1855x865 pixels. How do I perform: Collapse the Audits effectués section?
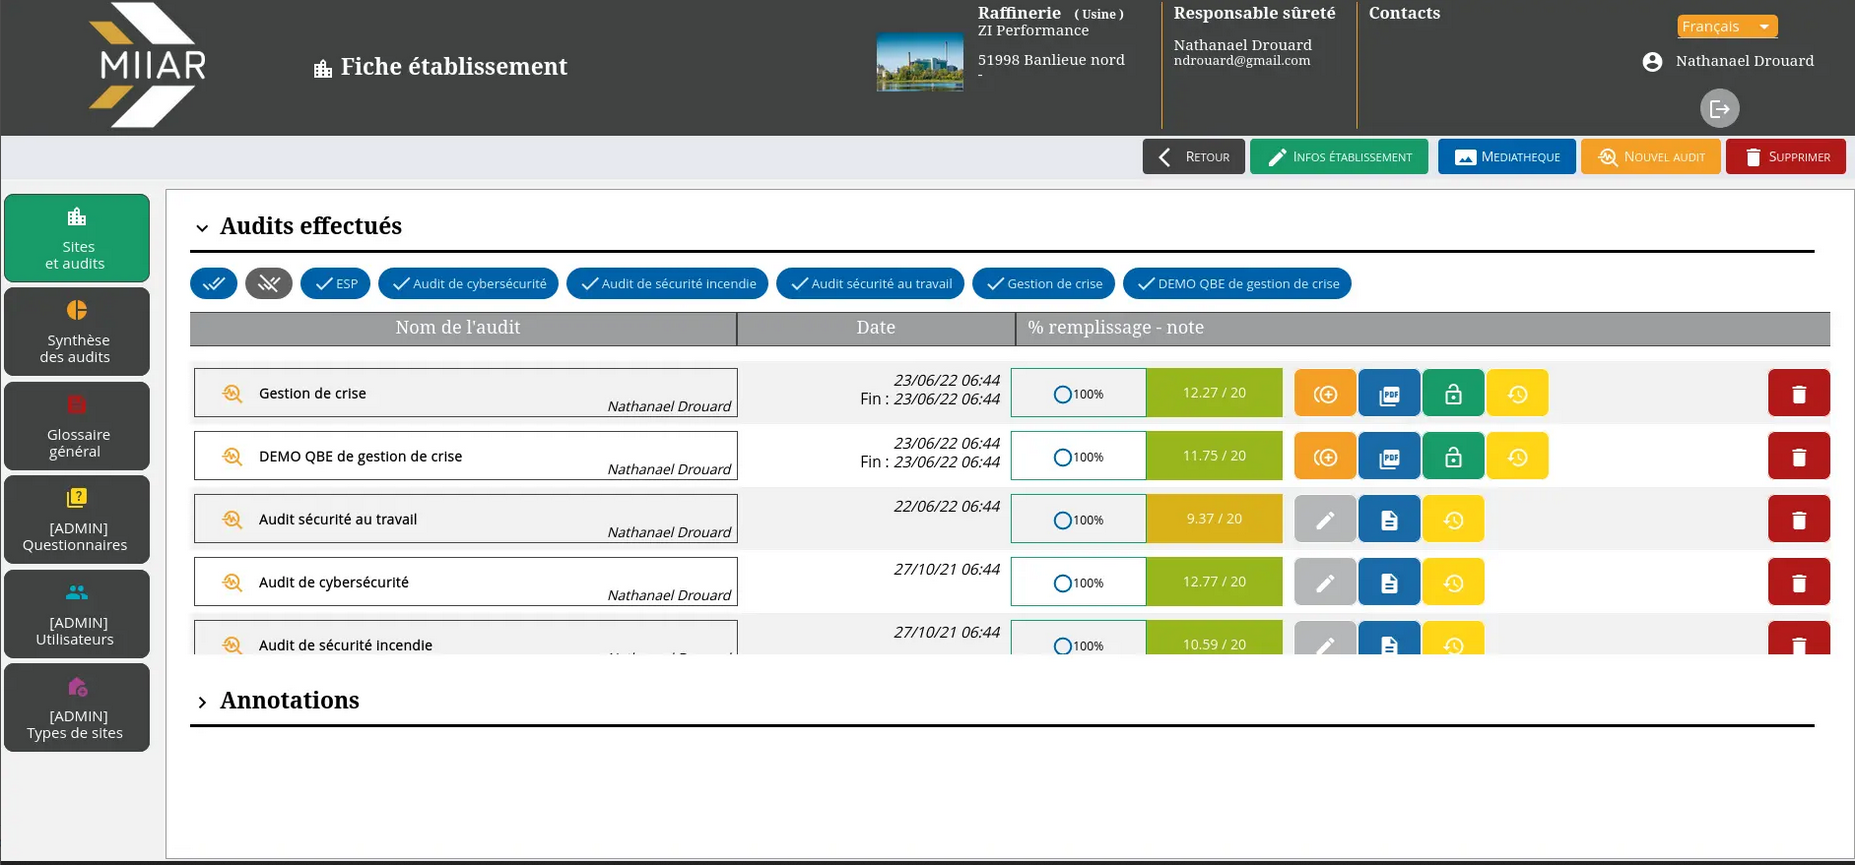pos(202,228)
